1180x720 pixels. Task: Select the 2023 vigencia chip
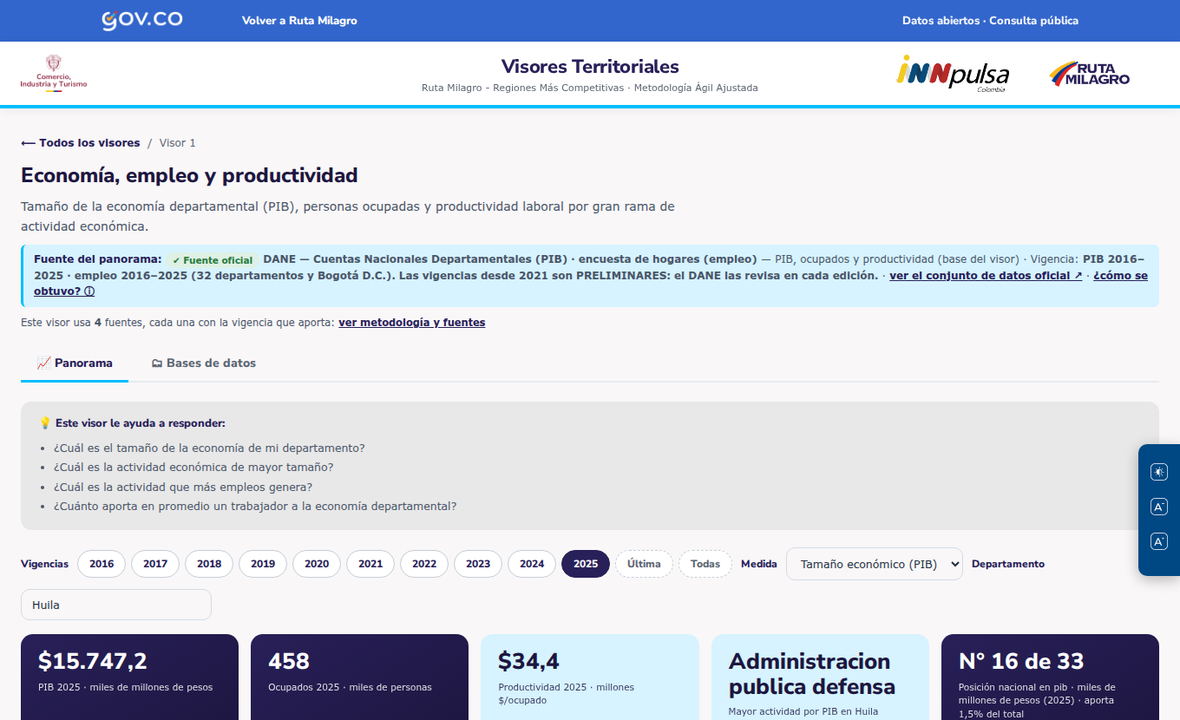point(478,564)
